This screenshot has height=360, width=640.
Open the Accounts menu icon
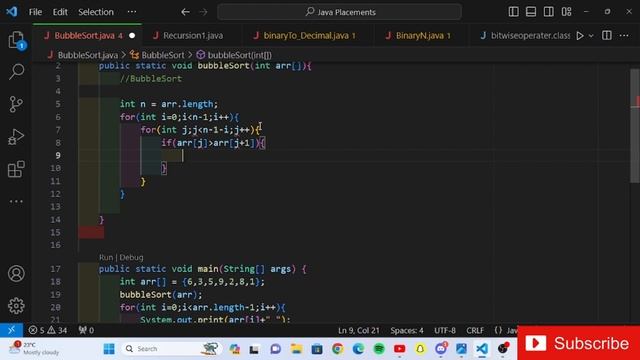[16, 273]
